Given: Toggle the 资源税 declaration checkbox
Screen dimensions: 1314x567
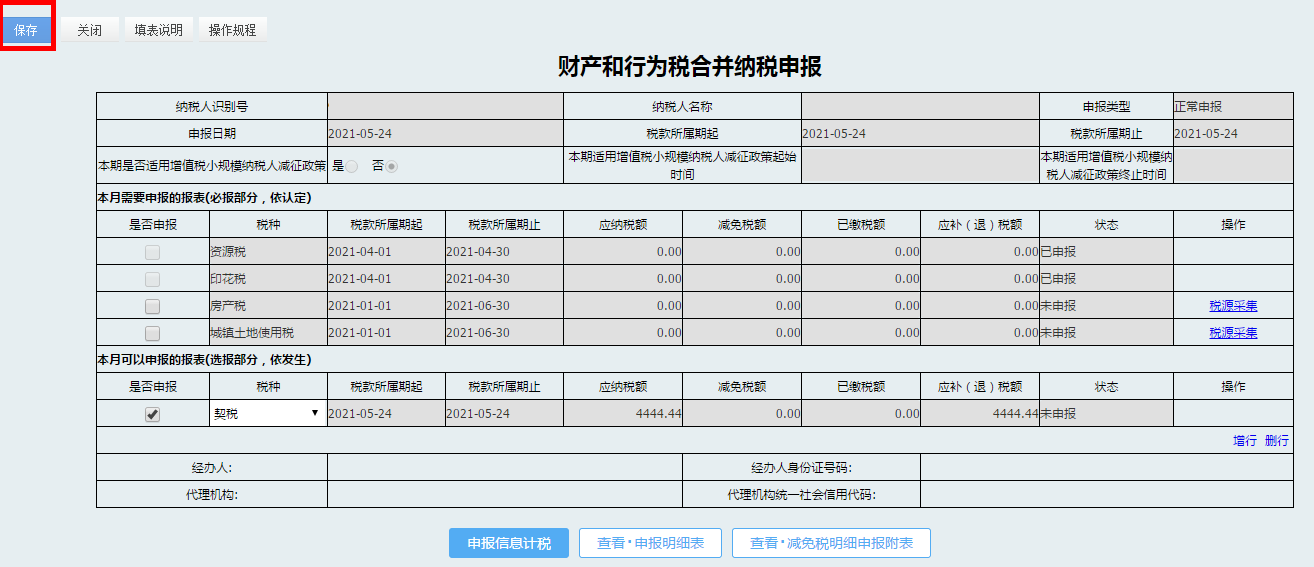Looking at the screenshot, I should (152, 252).
